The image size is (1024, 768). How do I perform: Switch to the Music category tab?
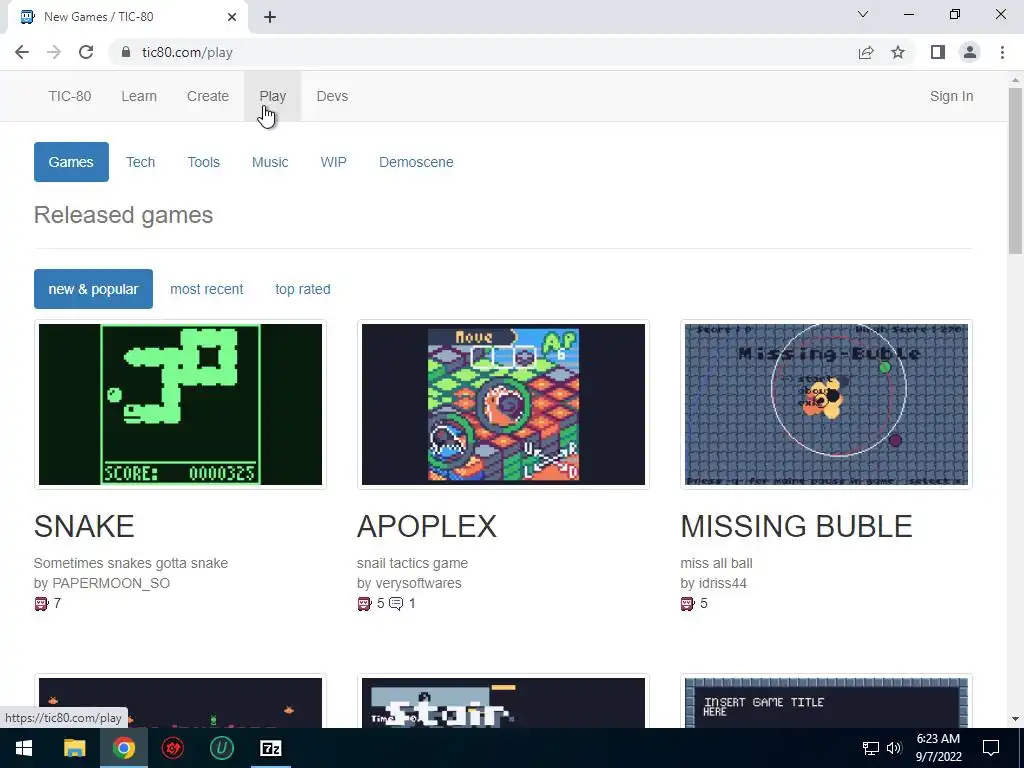(270, 162)
